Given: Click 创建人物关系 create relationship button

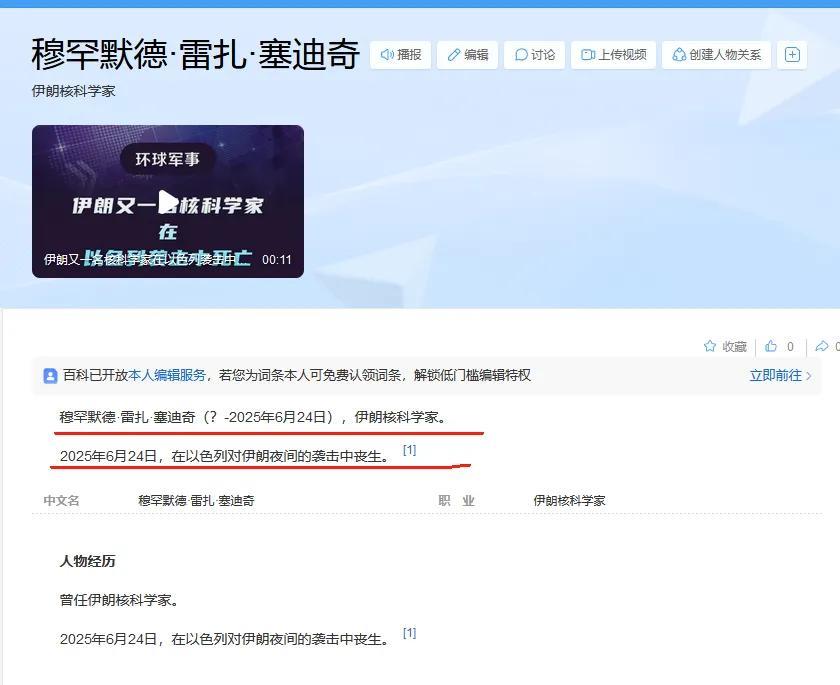Looking at the screenshot, I should (716, 55).
